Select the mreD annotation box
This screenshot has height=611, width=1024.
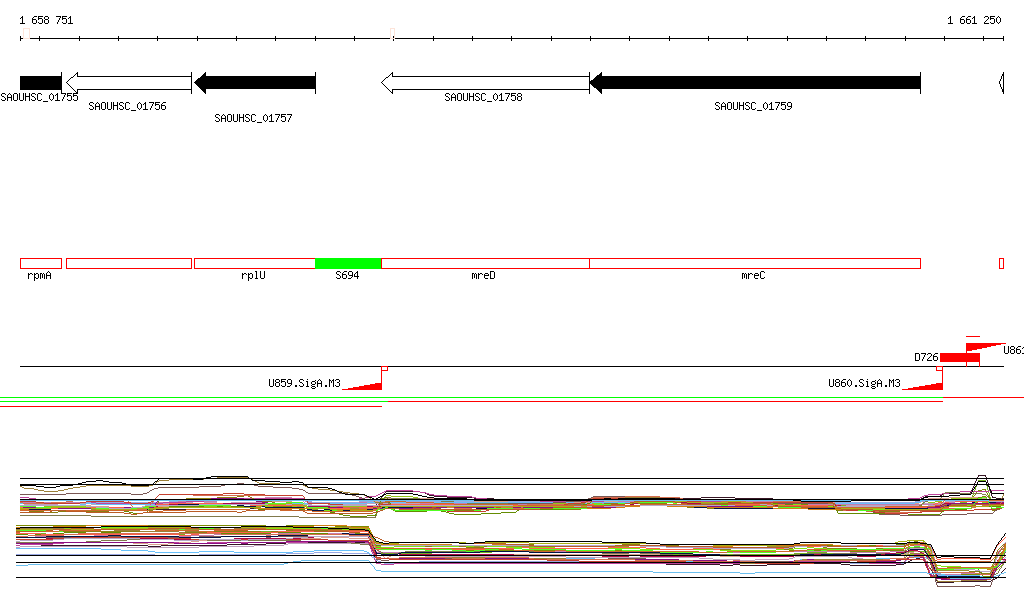(485, 263)
